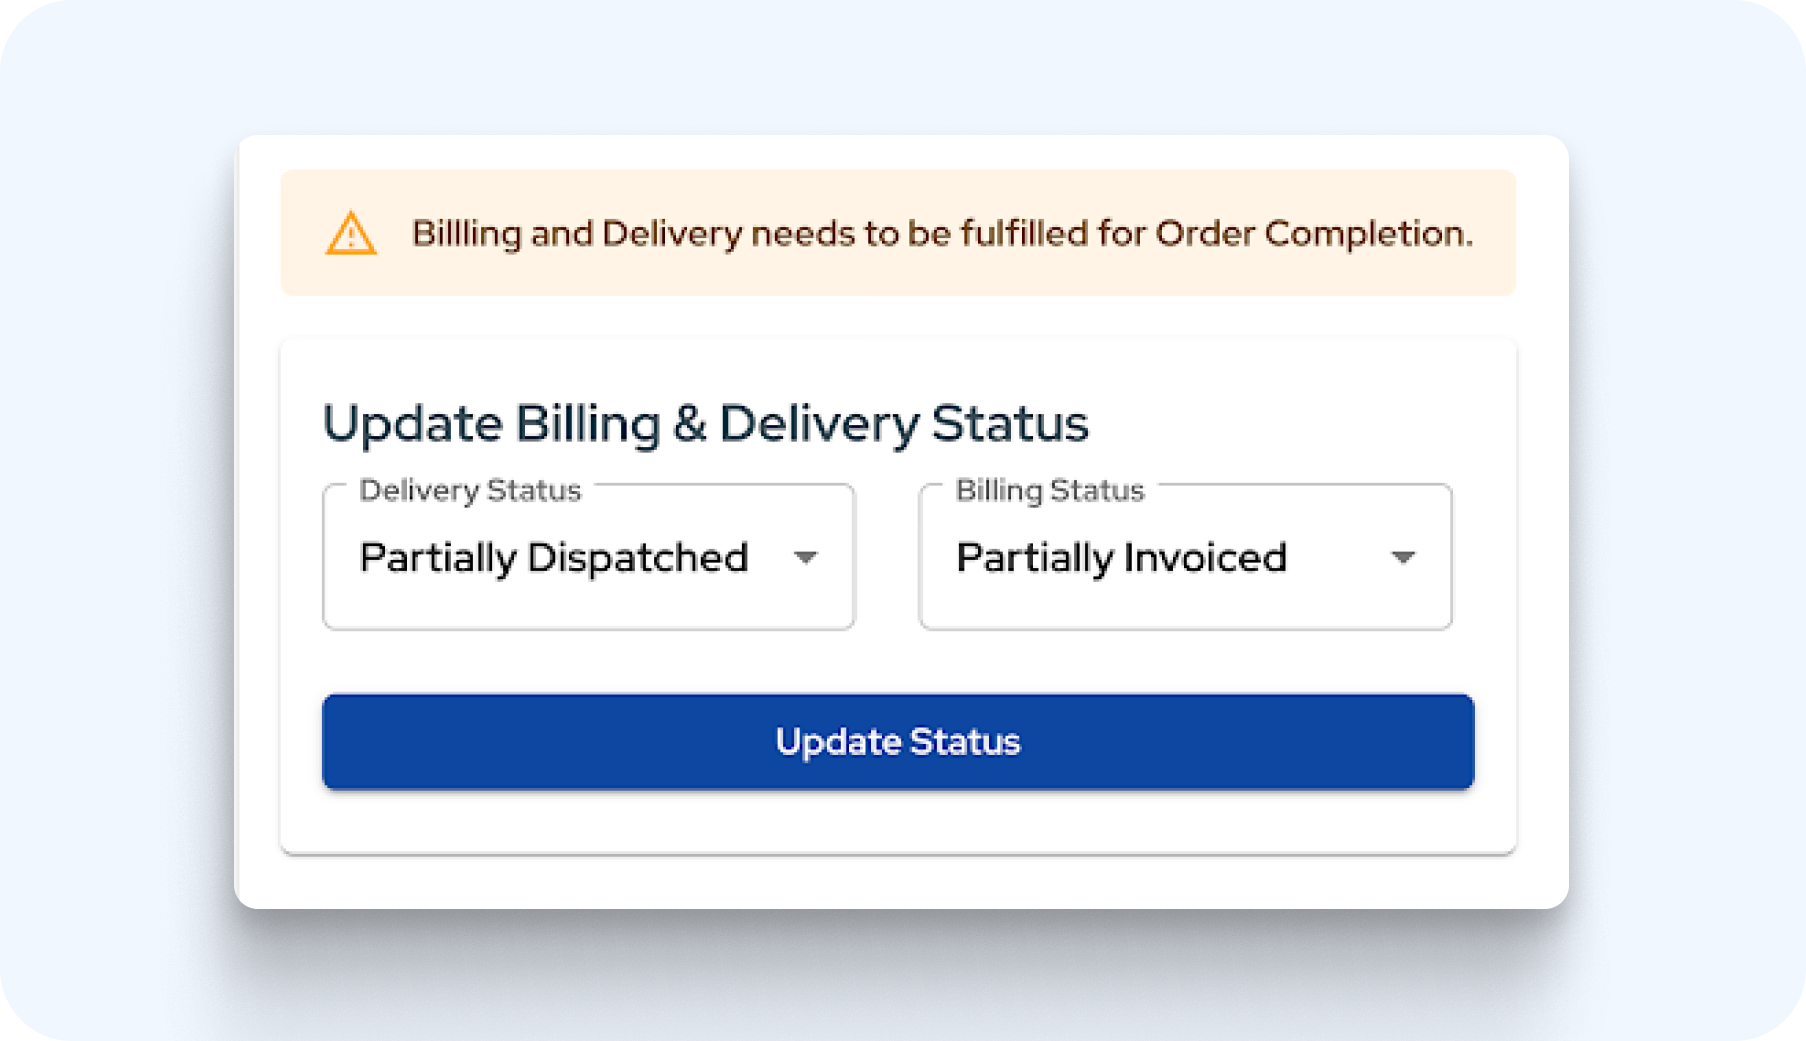Click the "Billing Status" field label
1806x1041 pixels.
tap(1050, 490)
